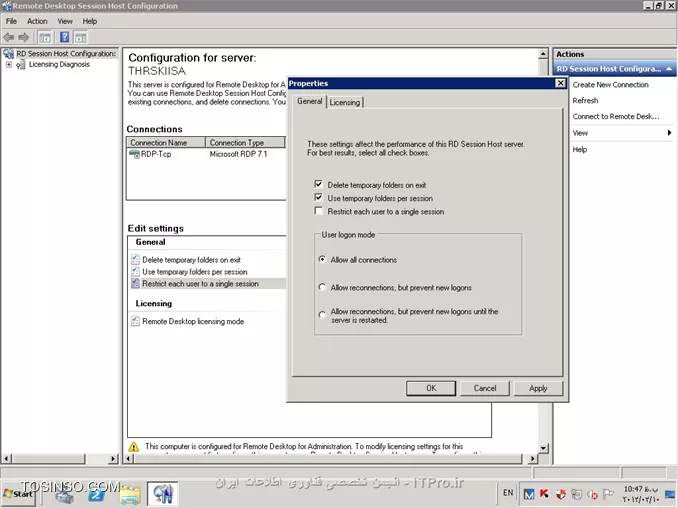Close the Properties dialog with X button
This screenshot has height=508, width=678.
coord(560,83)
